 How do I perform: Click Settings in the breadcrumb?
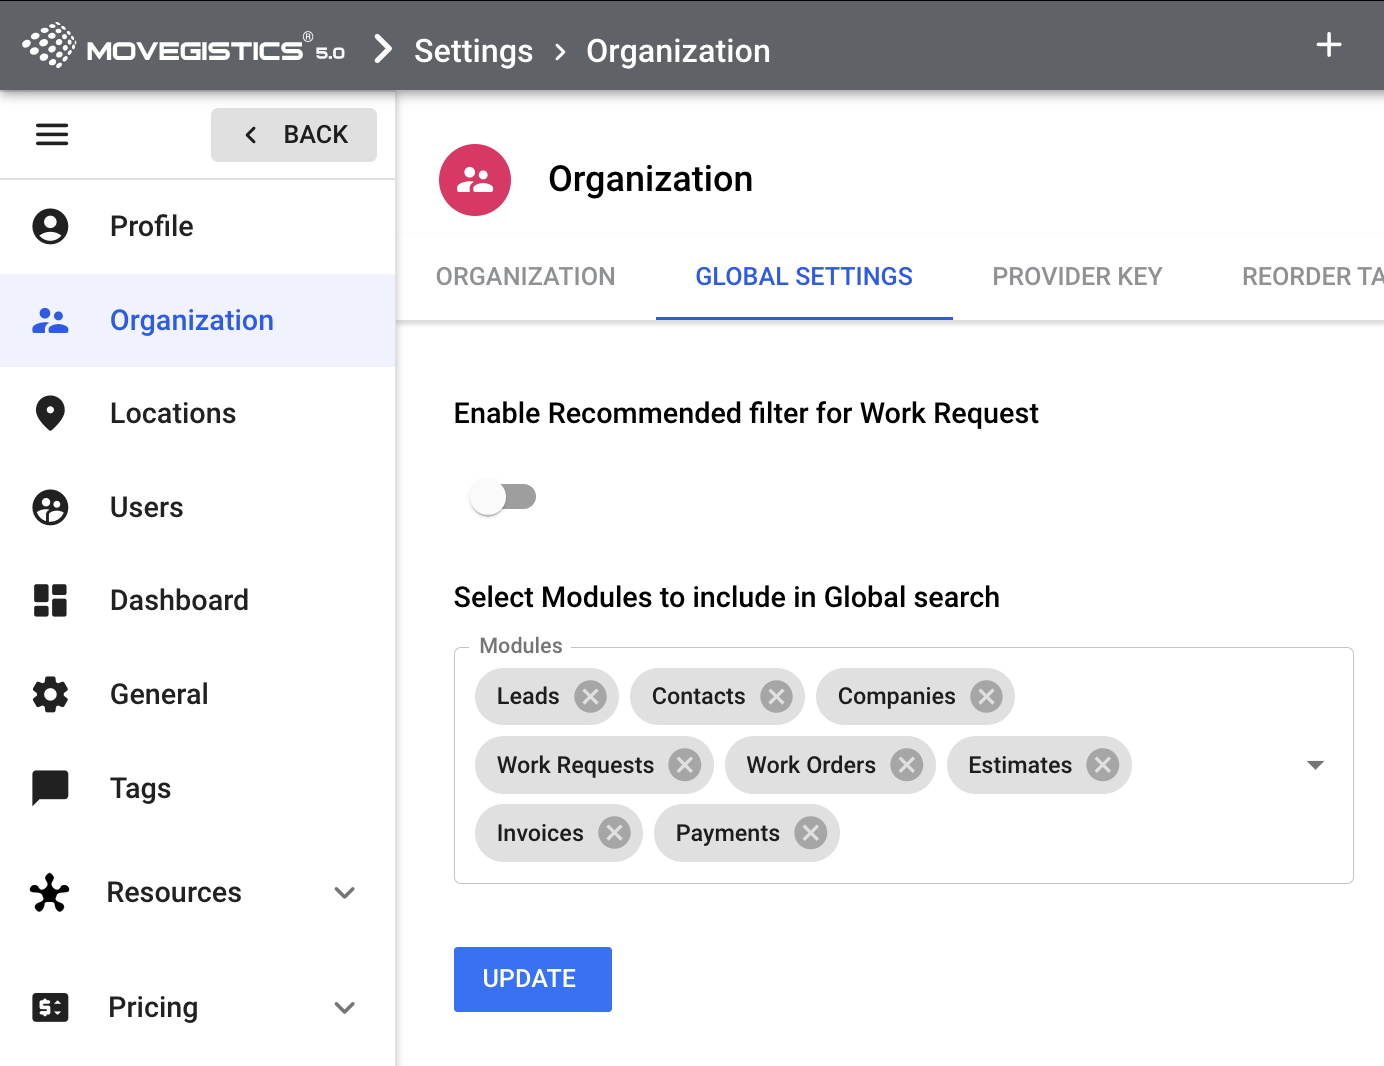click(473, 51)
